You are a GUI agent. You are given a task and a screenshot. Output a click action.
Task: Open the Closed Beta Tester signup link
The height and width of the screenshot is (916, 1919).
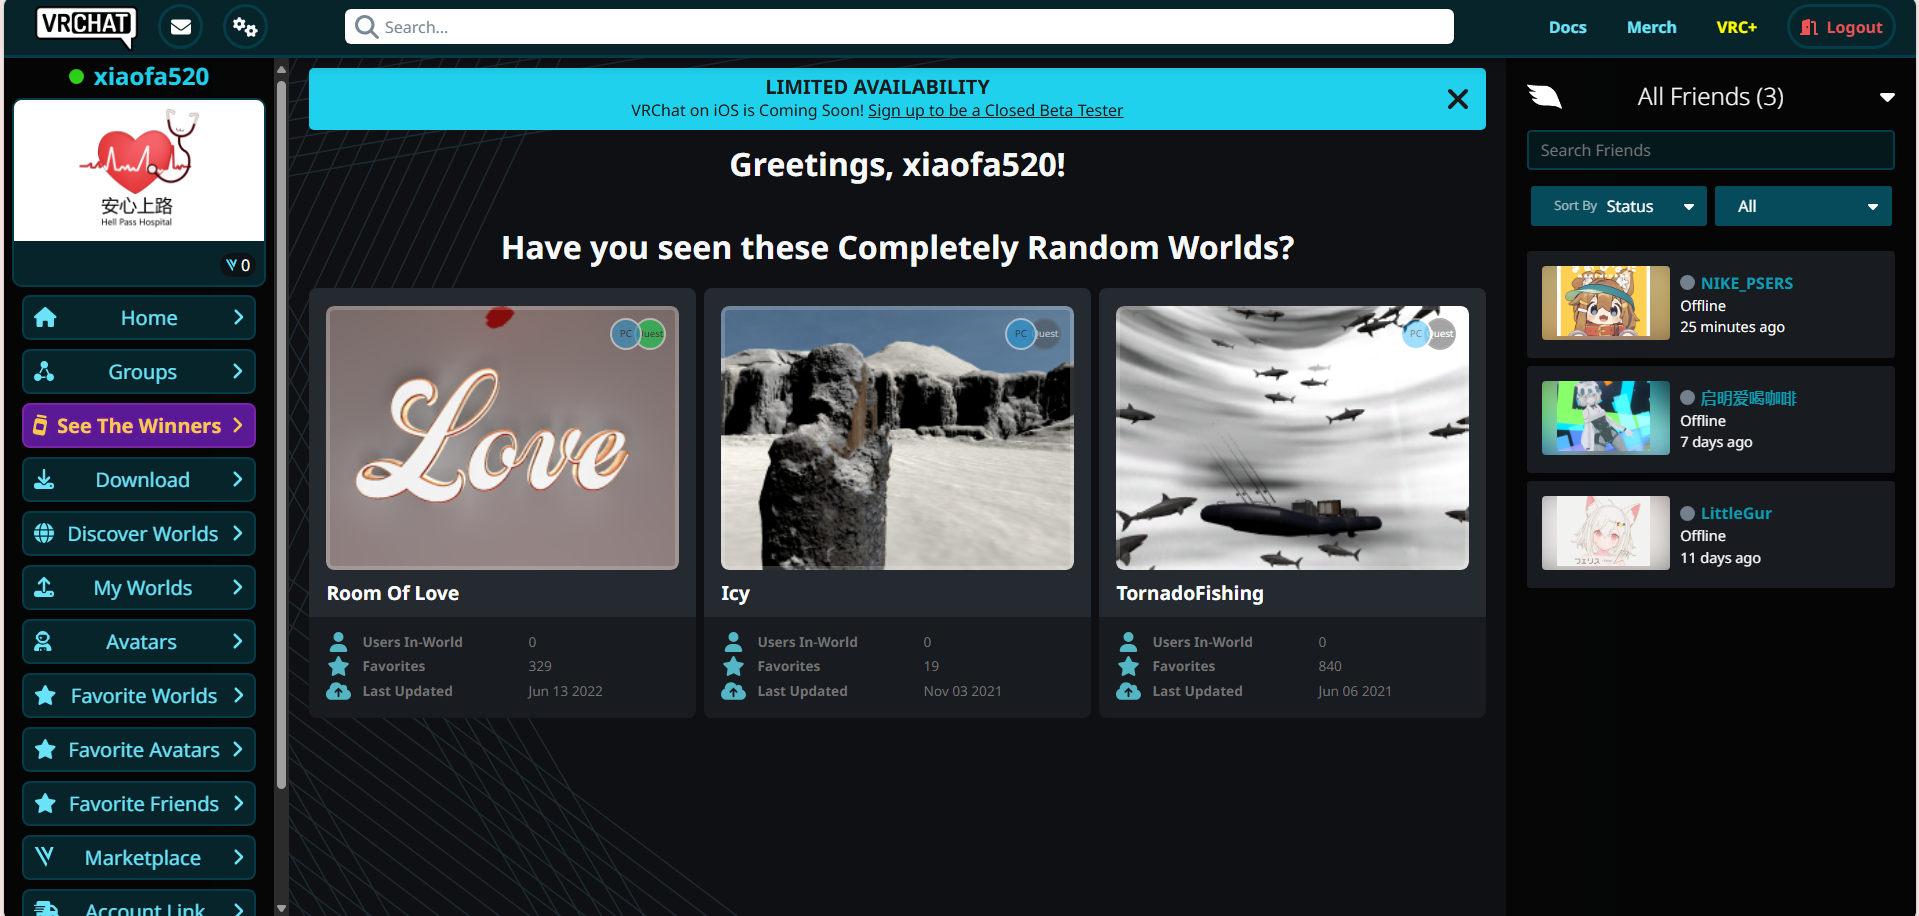tap(995, 111)
